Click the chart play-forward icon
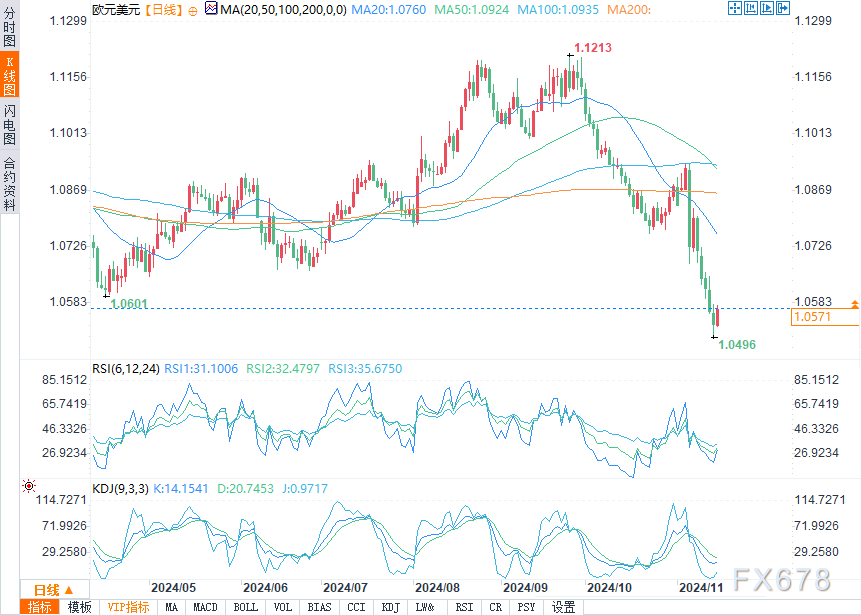 point(767,8)
